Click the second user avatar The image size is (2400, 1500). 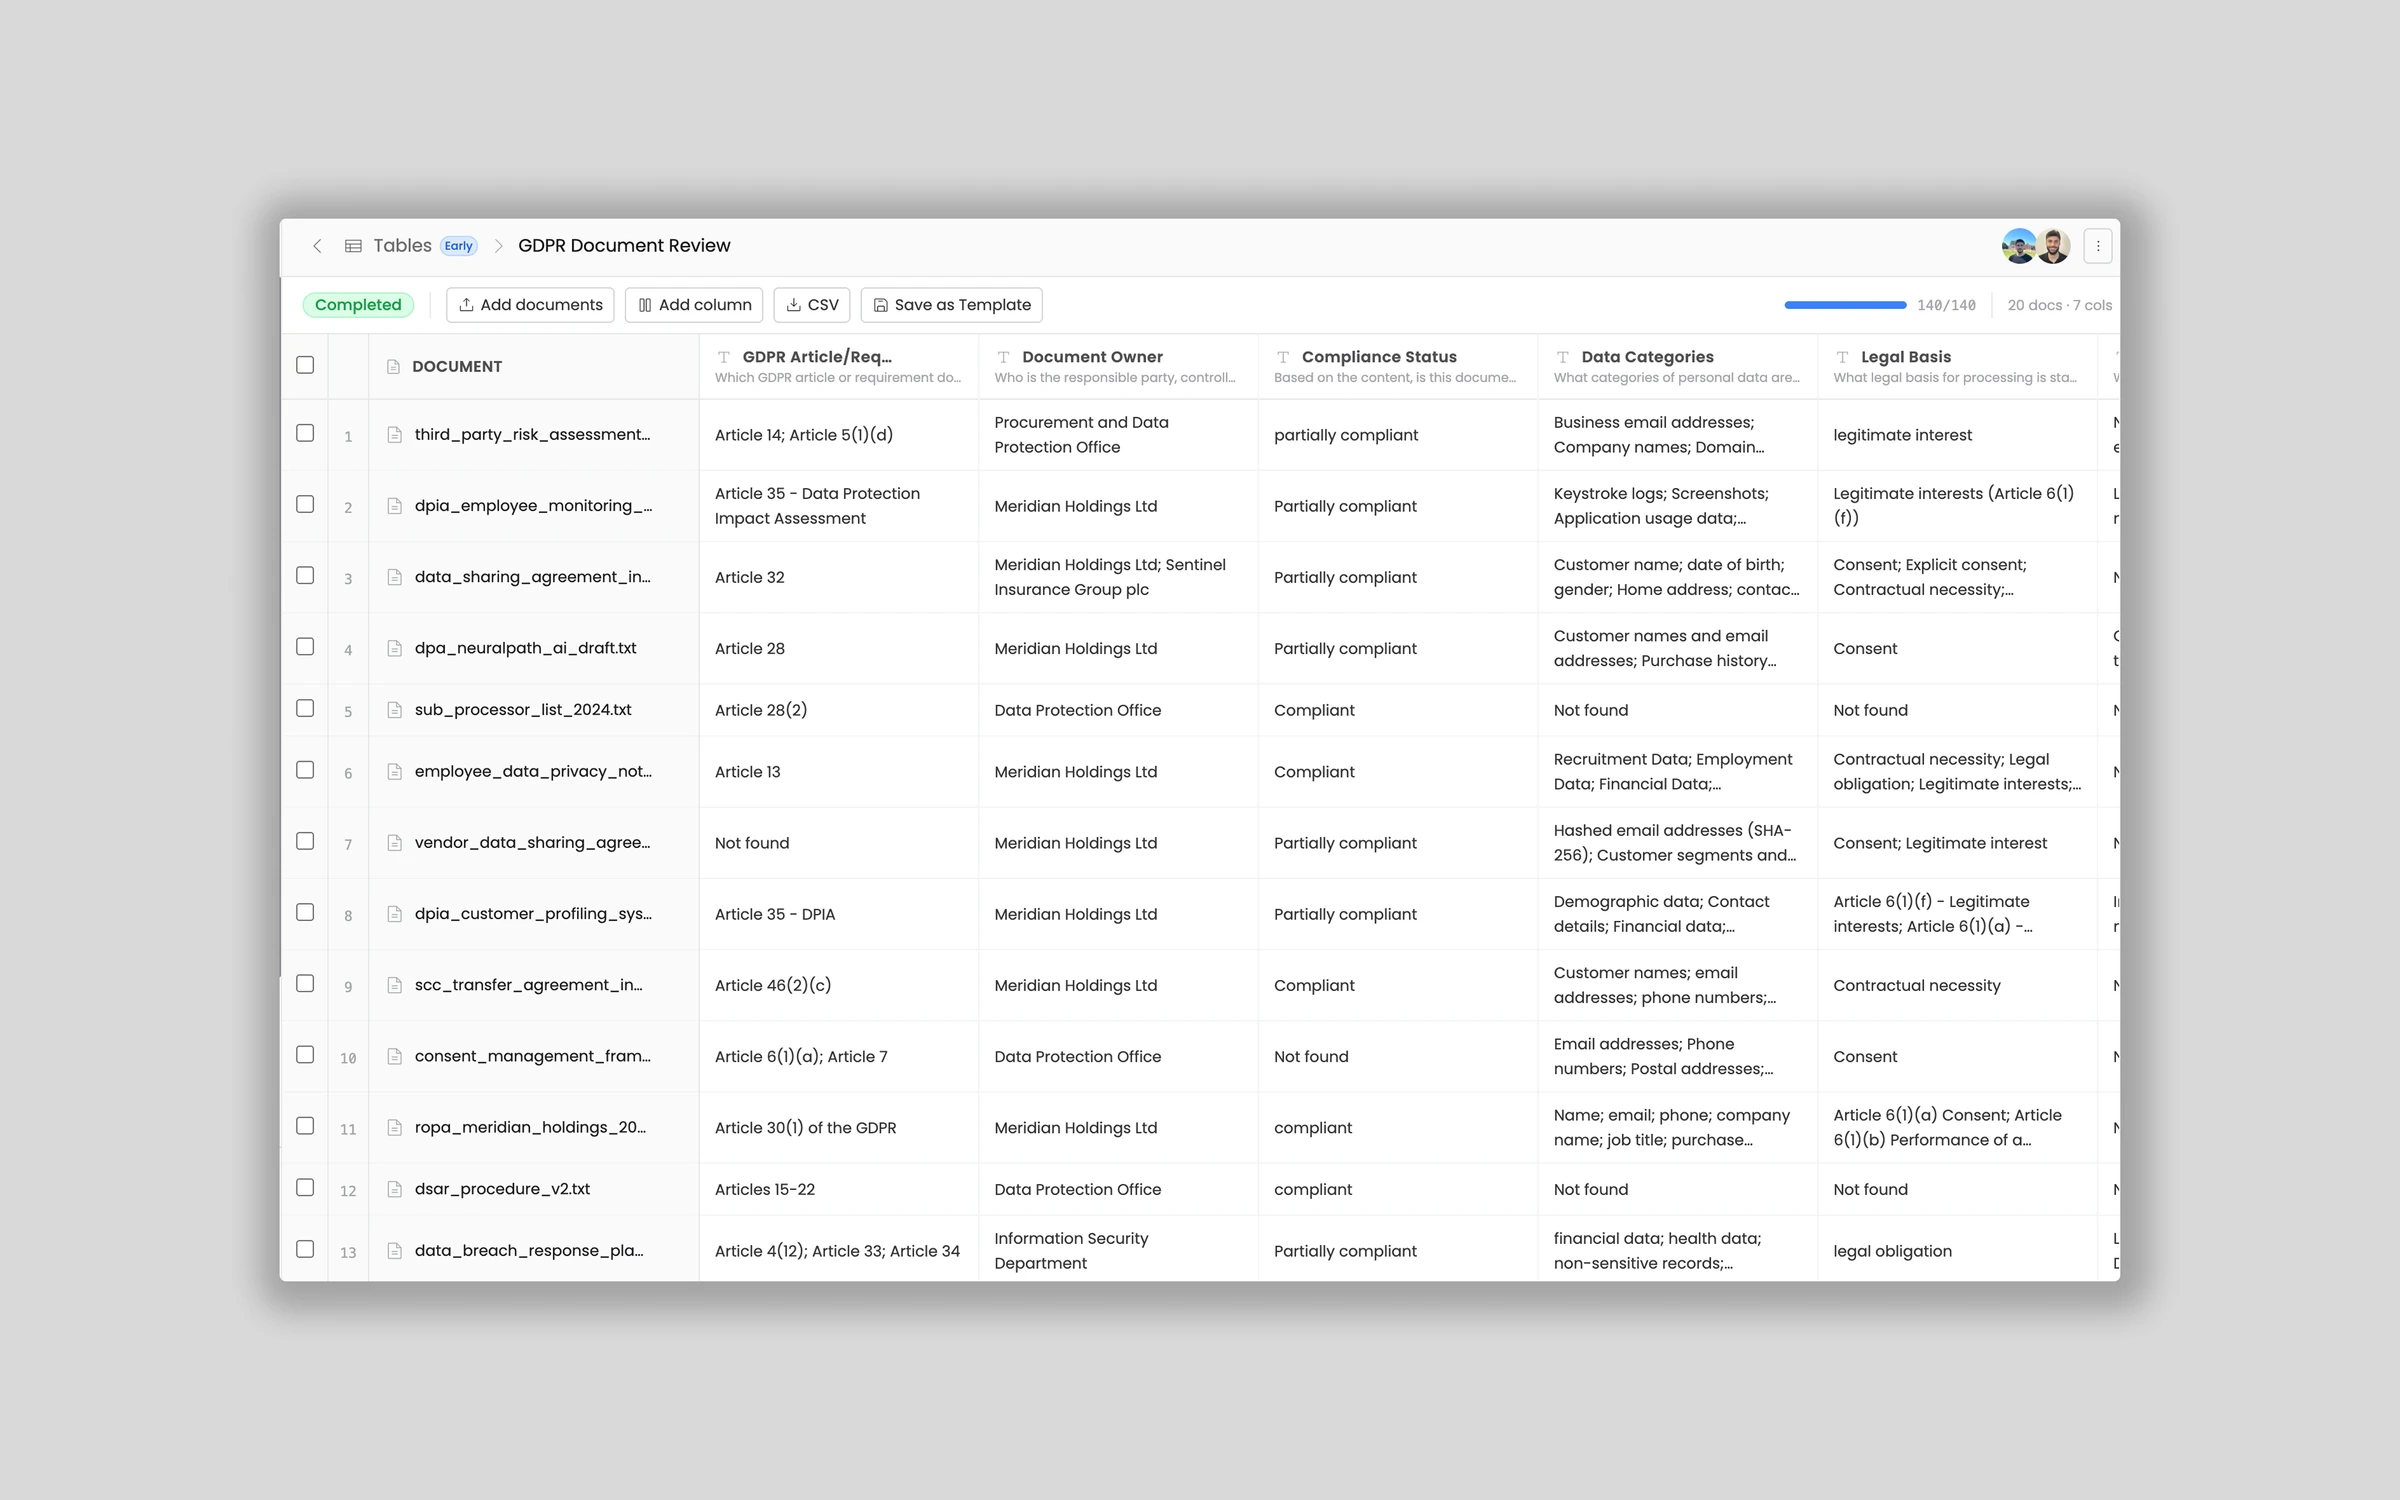(x=2053, y=246)
